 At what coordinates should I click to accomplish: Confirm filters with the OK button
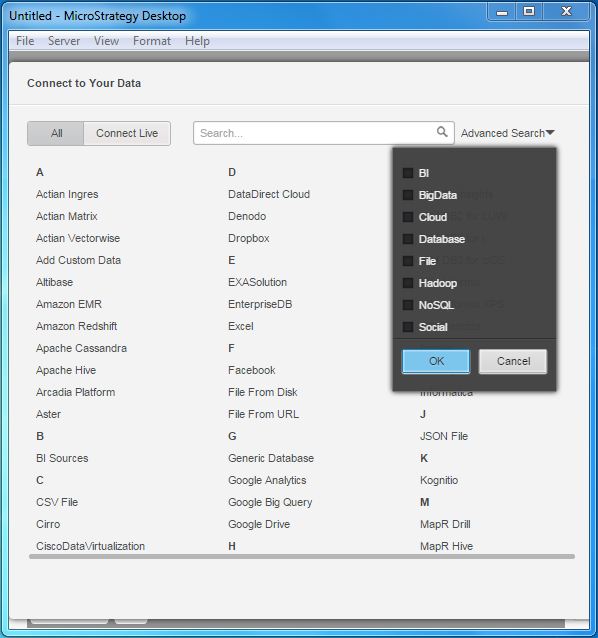point(436,361)
